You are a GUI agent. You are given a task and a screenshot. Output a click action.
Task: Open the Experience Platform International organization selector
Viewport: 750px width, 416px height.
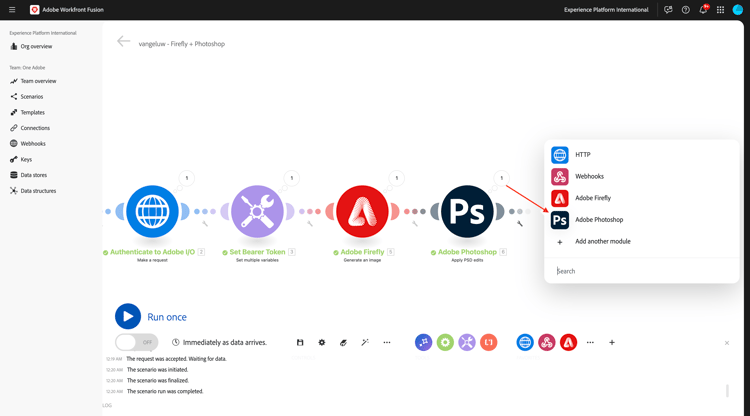pyautogui.click(x=606, y=10)
